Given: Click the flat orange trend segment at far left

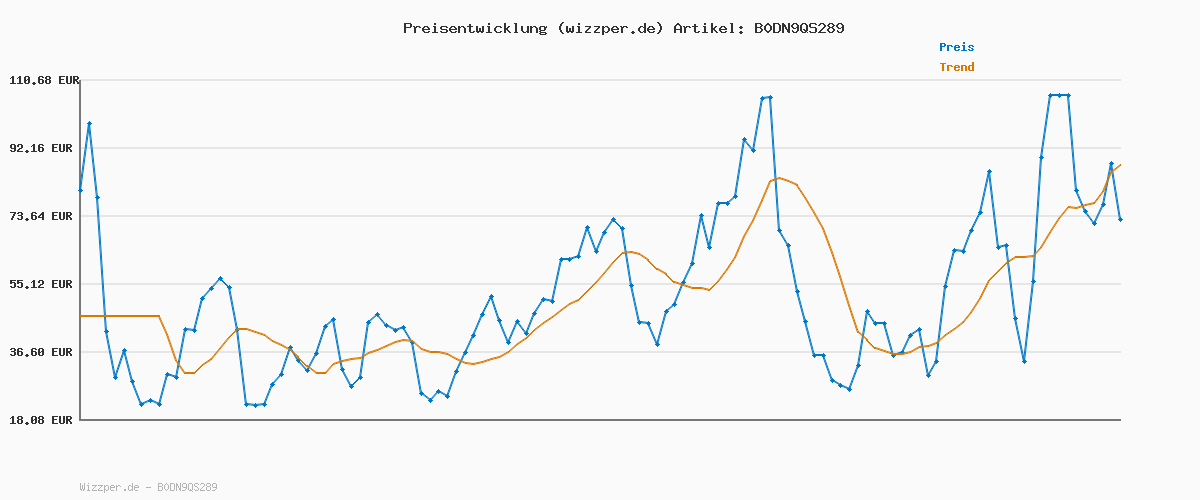Looking at the screenshot, I should (120, 316).
